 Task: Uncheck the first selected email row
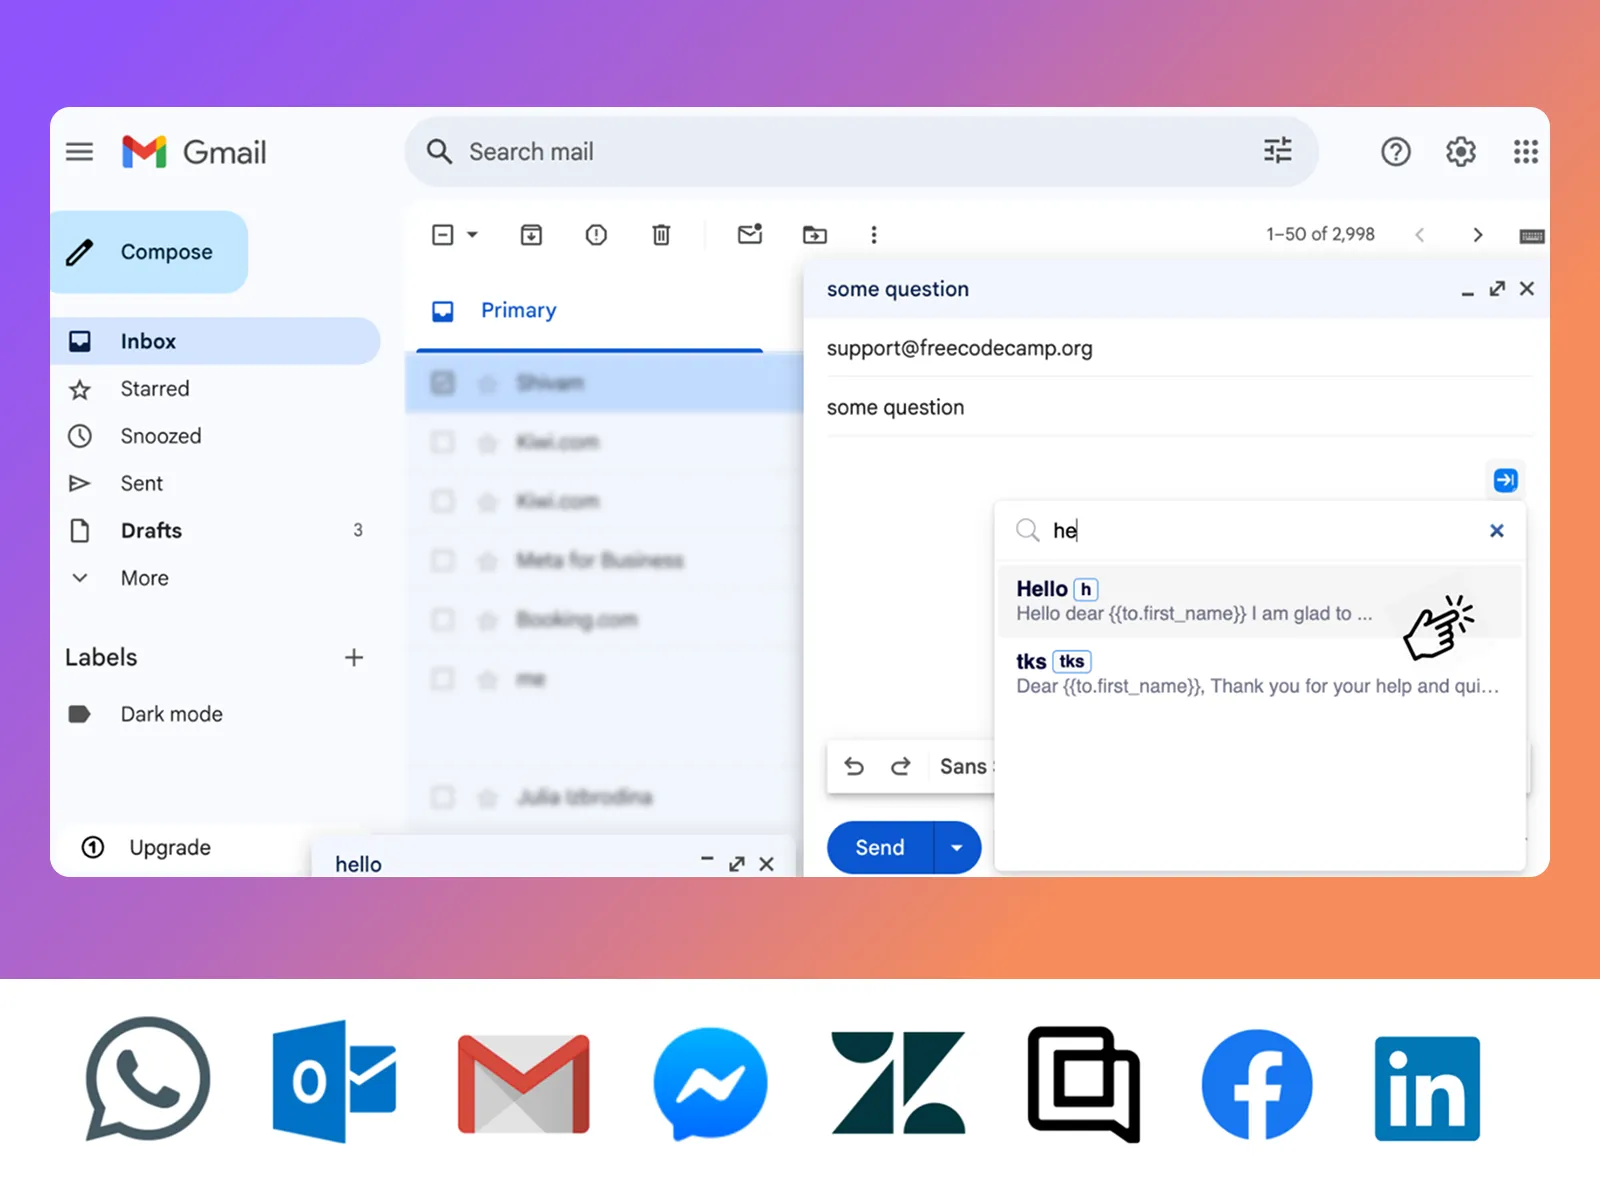[x=443, y=383]
